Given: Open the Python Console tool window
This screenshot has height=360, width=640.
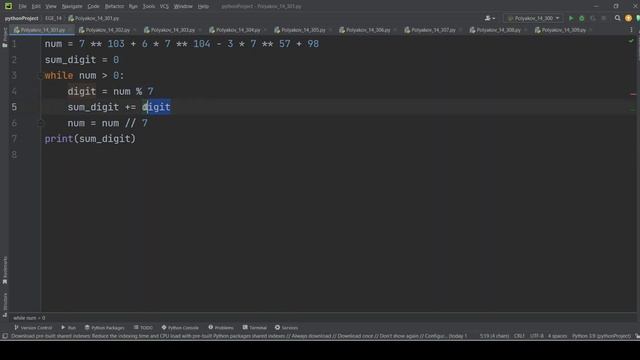Looking at the screenshot, I should point(180,327).
